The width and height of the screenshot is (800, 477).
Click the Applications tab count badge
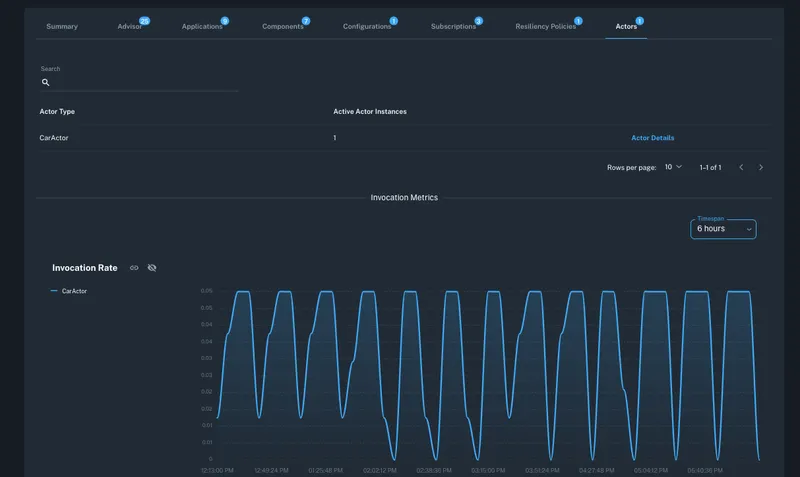(224, 20)
